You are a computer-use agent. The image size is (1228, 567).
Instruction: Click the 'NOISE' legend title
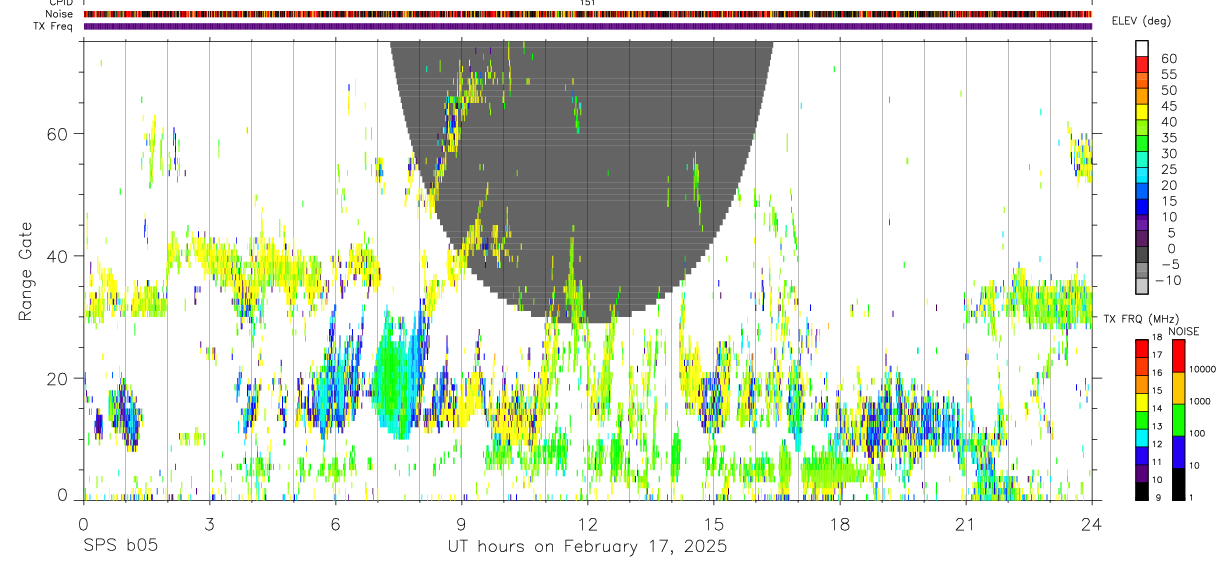tap(1184, 331)
